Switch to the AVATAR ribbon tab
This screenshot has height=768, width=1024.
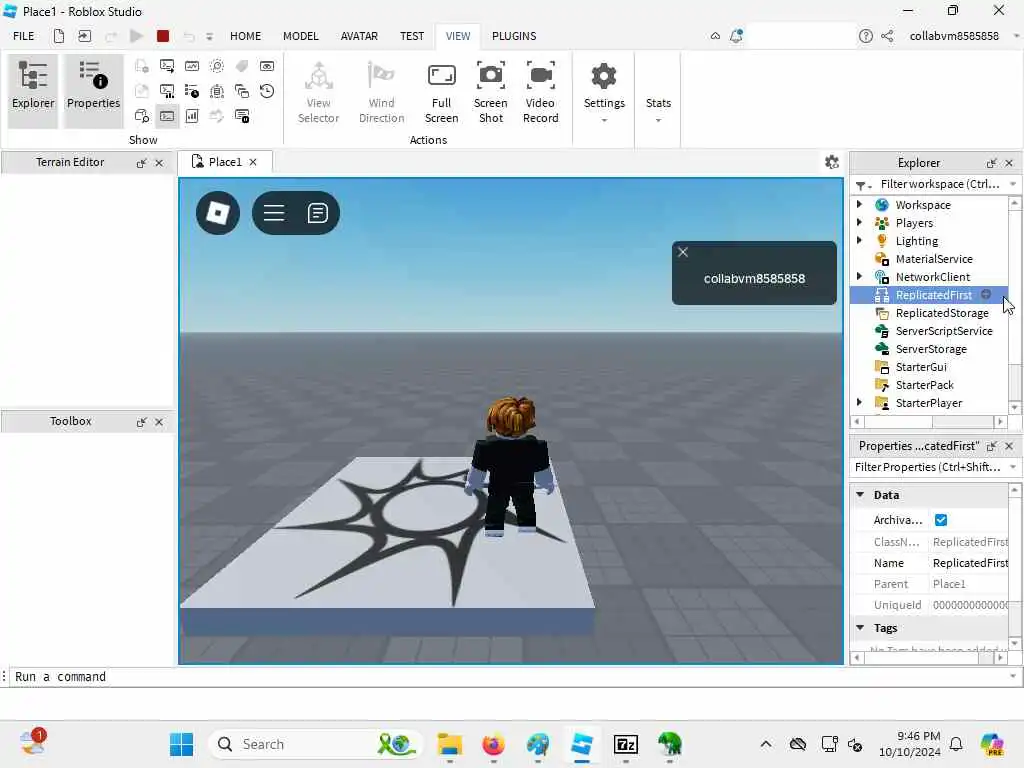click(x=359, y=36)
